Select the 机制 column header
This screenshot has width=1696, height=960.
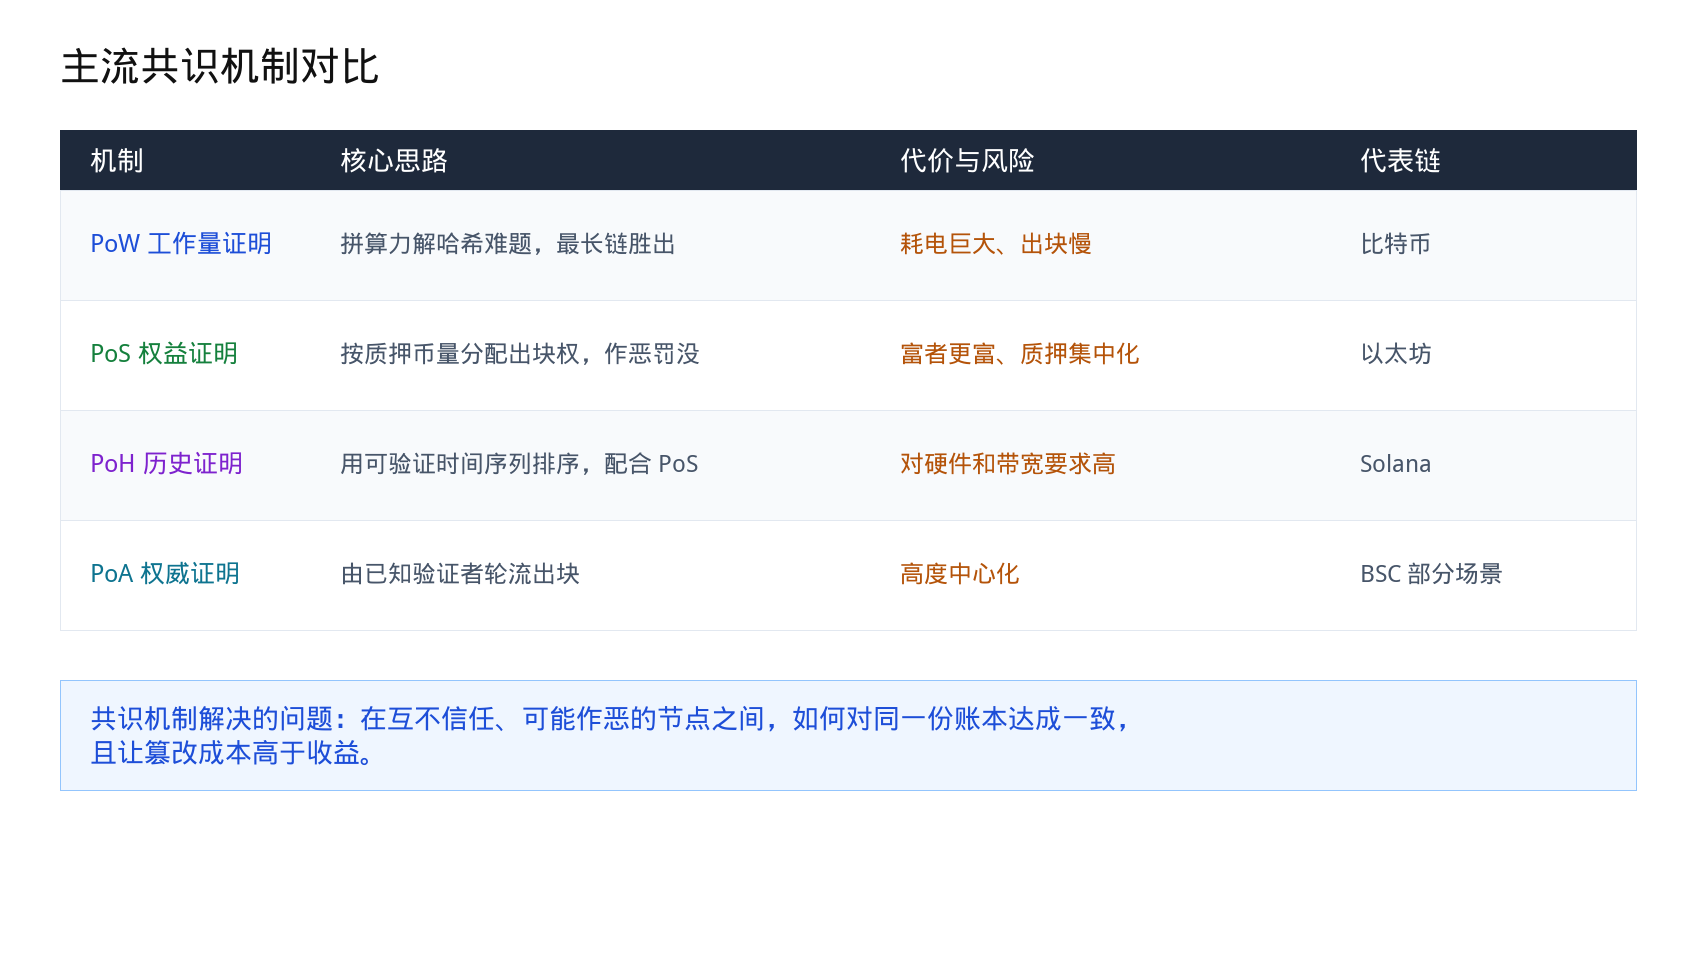click(117, 160)
